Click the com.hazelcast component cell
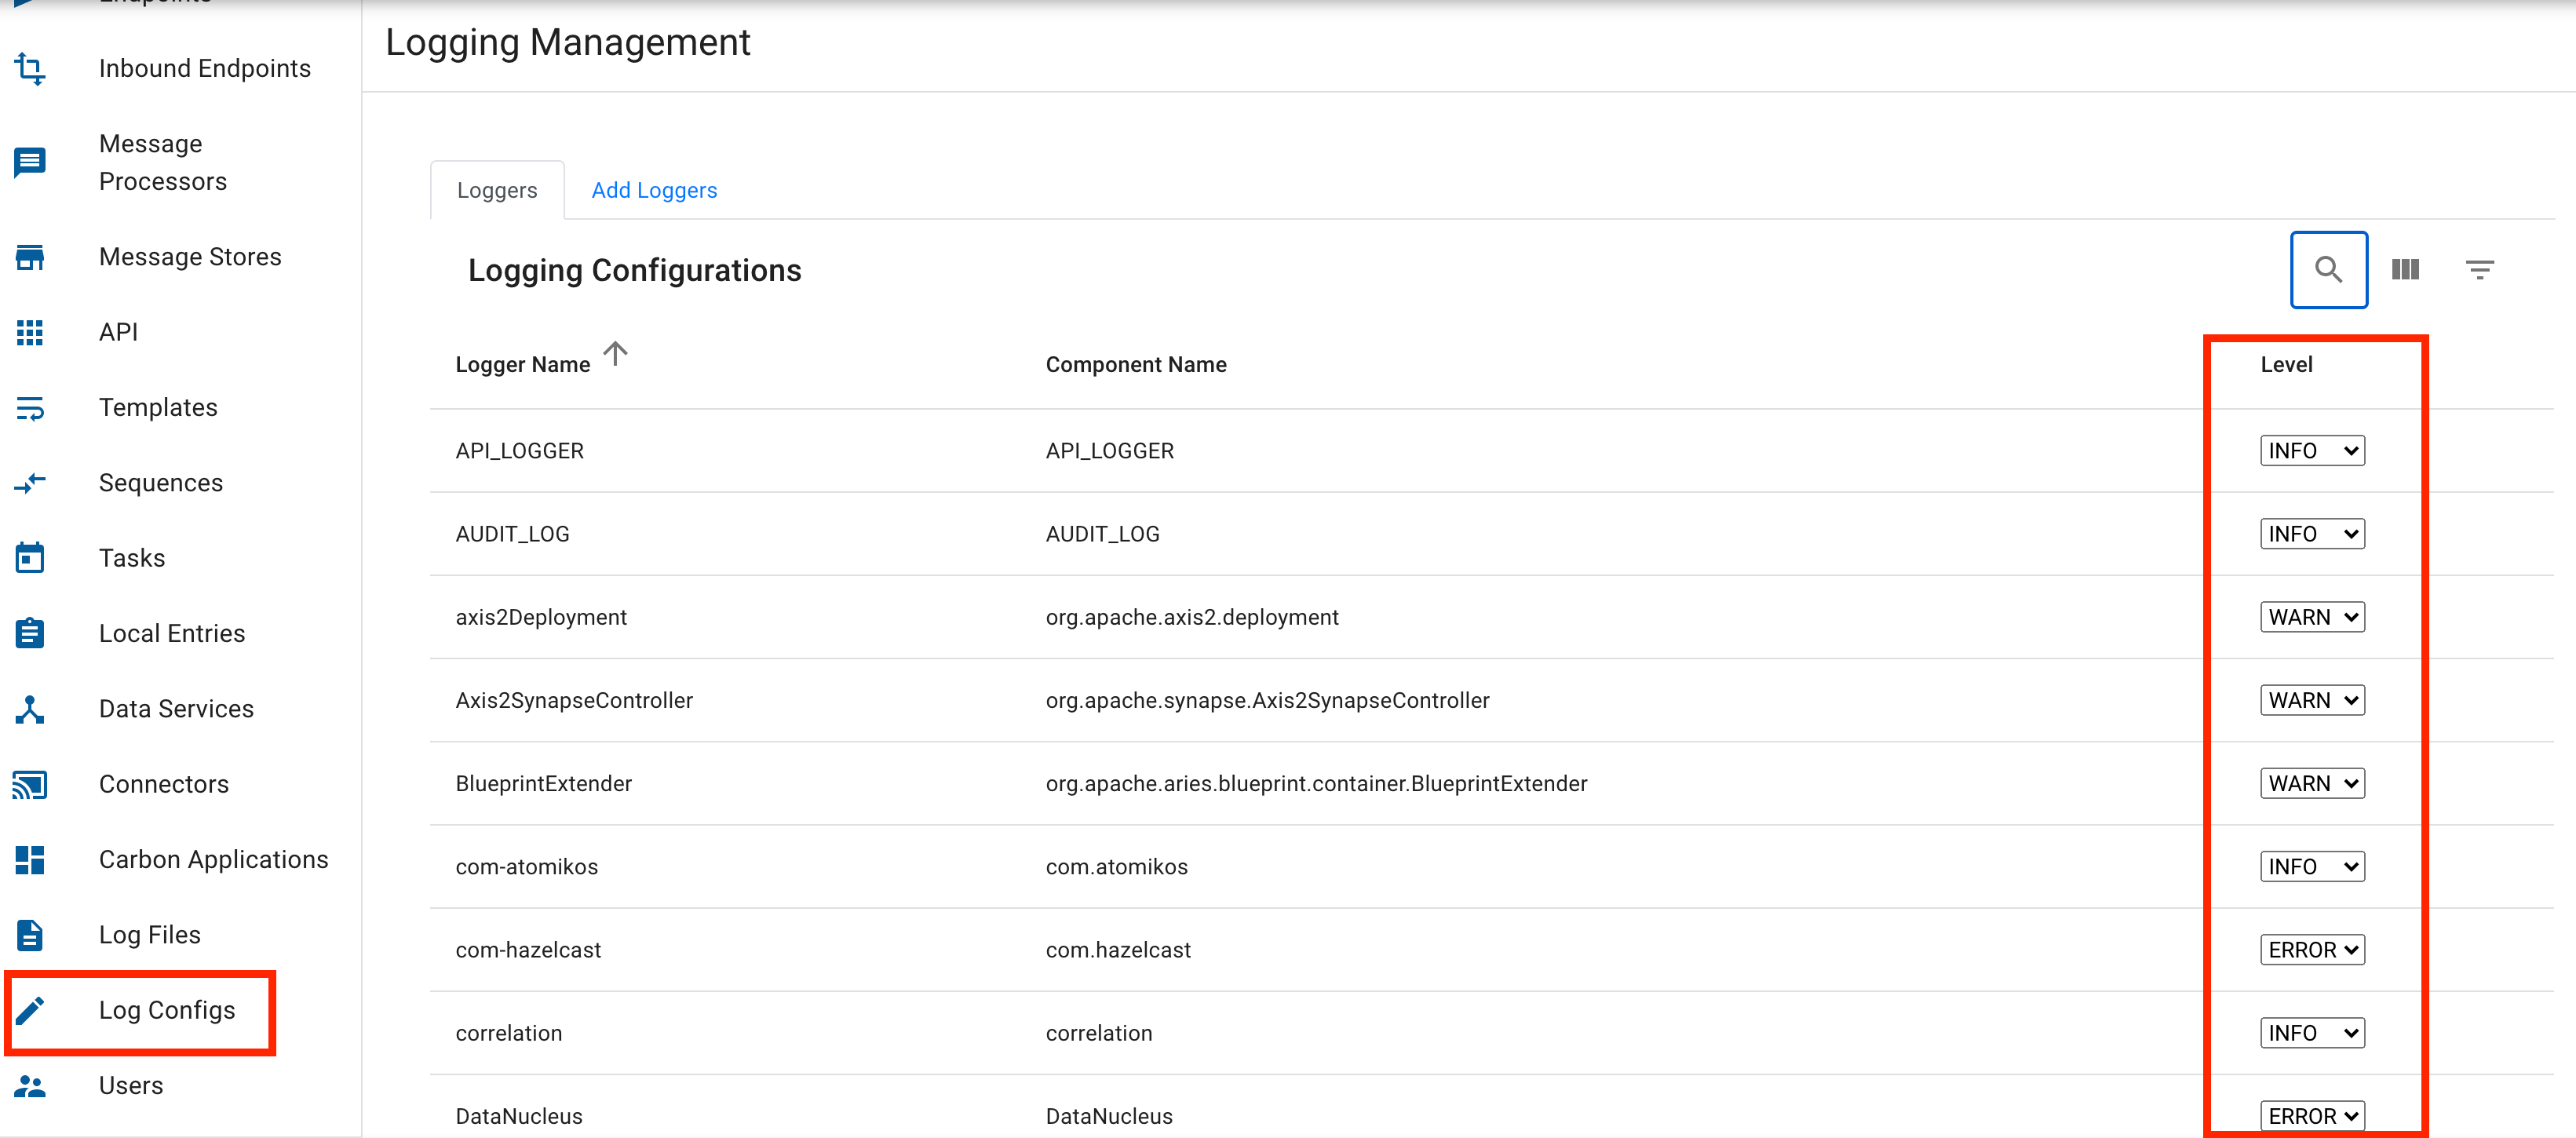Screen dimensions: 2576x1138 pyautogui.click(x=1118, y=950)
